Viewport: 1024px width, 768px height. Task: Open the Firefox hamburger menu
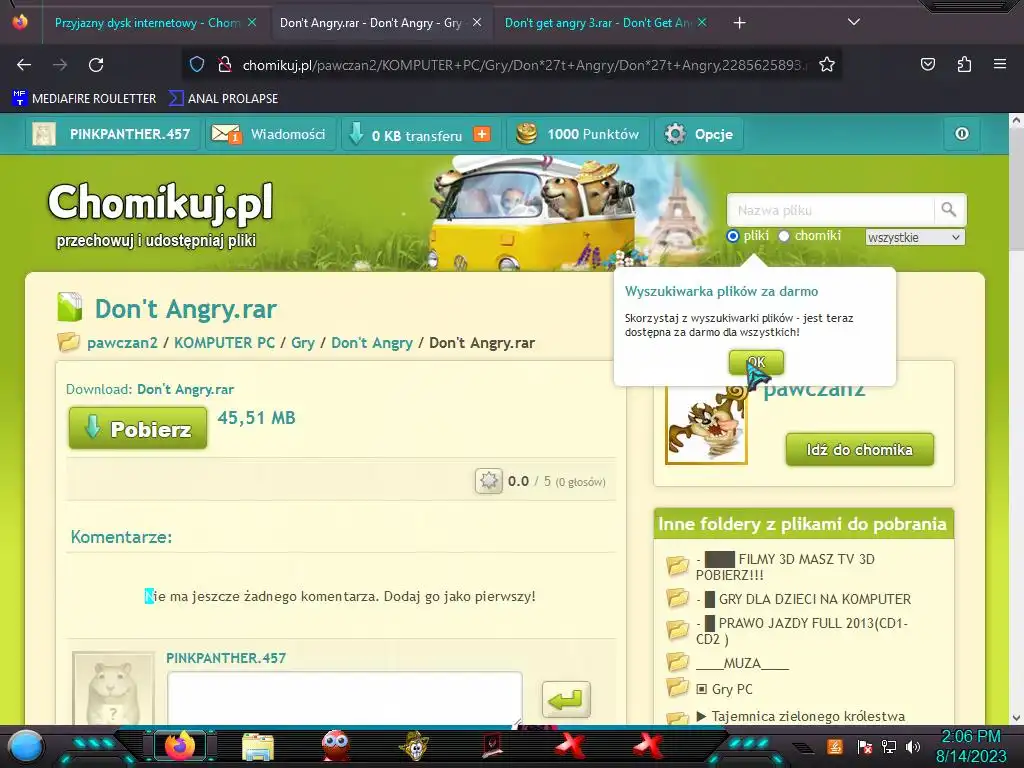pos(999,64)
